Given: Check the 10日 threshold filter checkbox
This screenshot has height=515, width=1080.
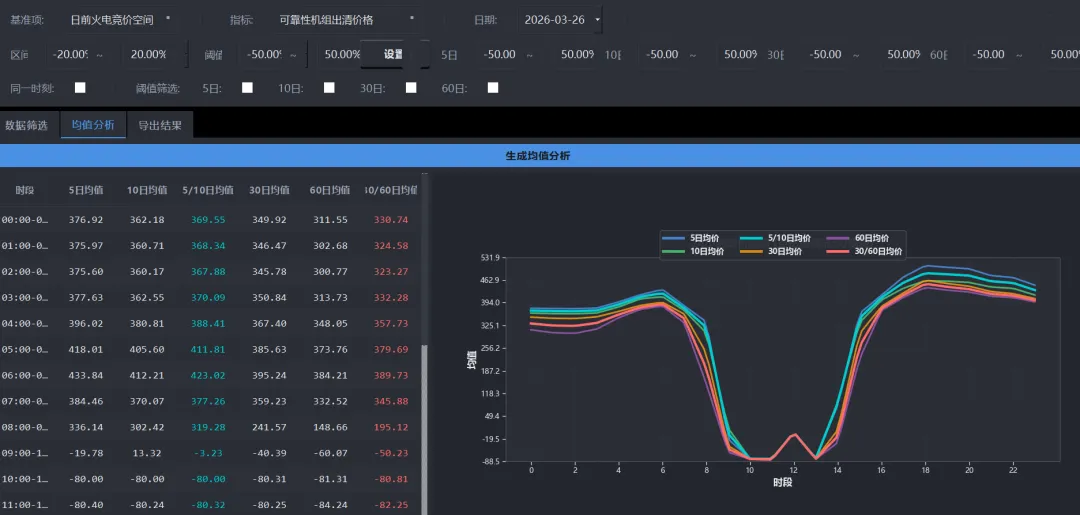Looking at the screenshot, I should [x=329, y=88].
